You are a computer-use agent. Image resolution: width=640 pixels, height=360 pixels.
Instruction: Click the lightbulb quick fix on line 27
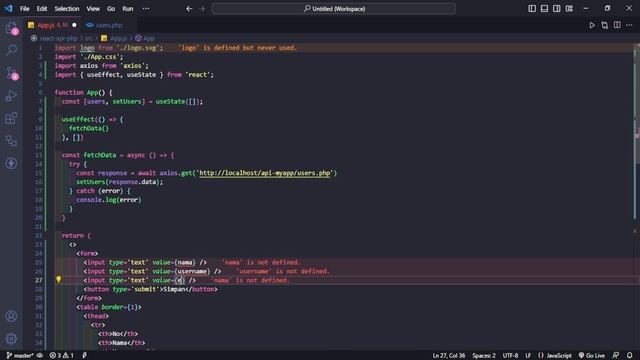(x=58, y=280)
